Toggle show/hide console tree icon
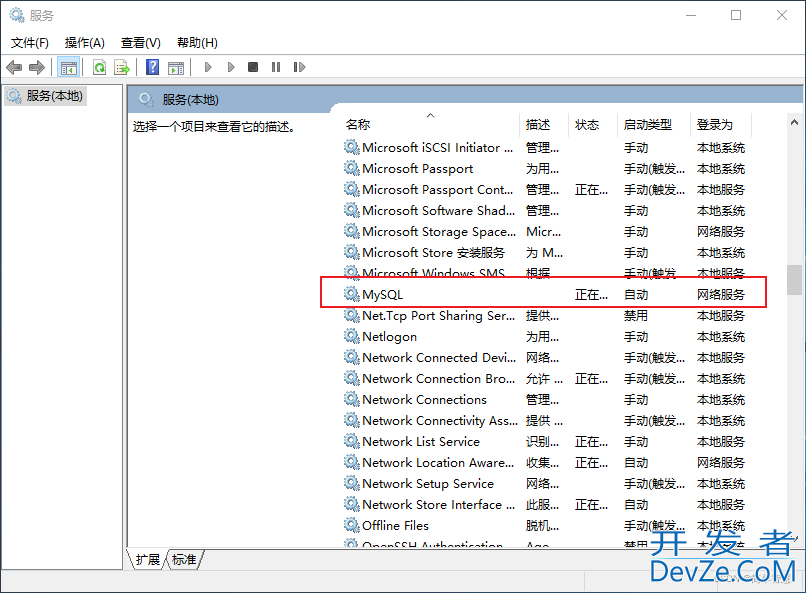The width and height of the screenshot is (806, 593). tap(68, 67)
